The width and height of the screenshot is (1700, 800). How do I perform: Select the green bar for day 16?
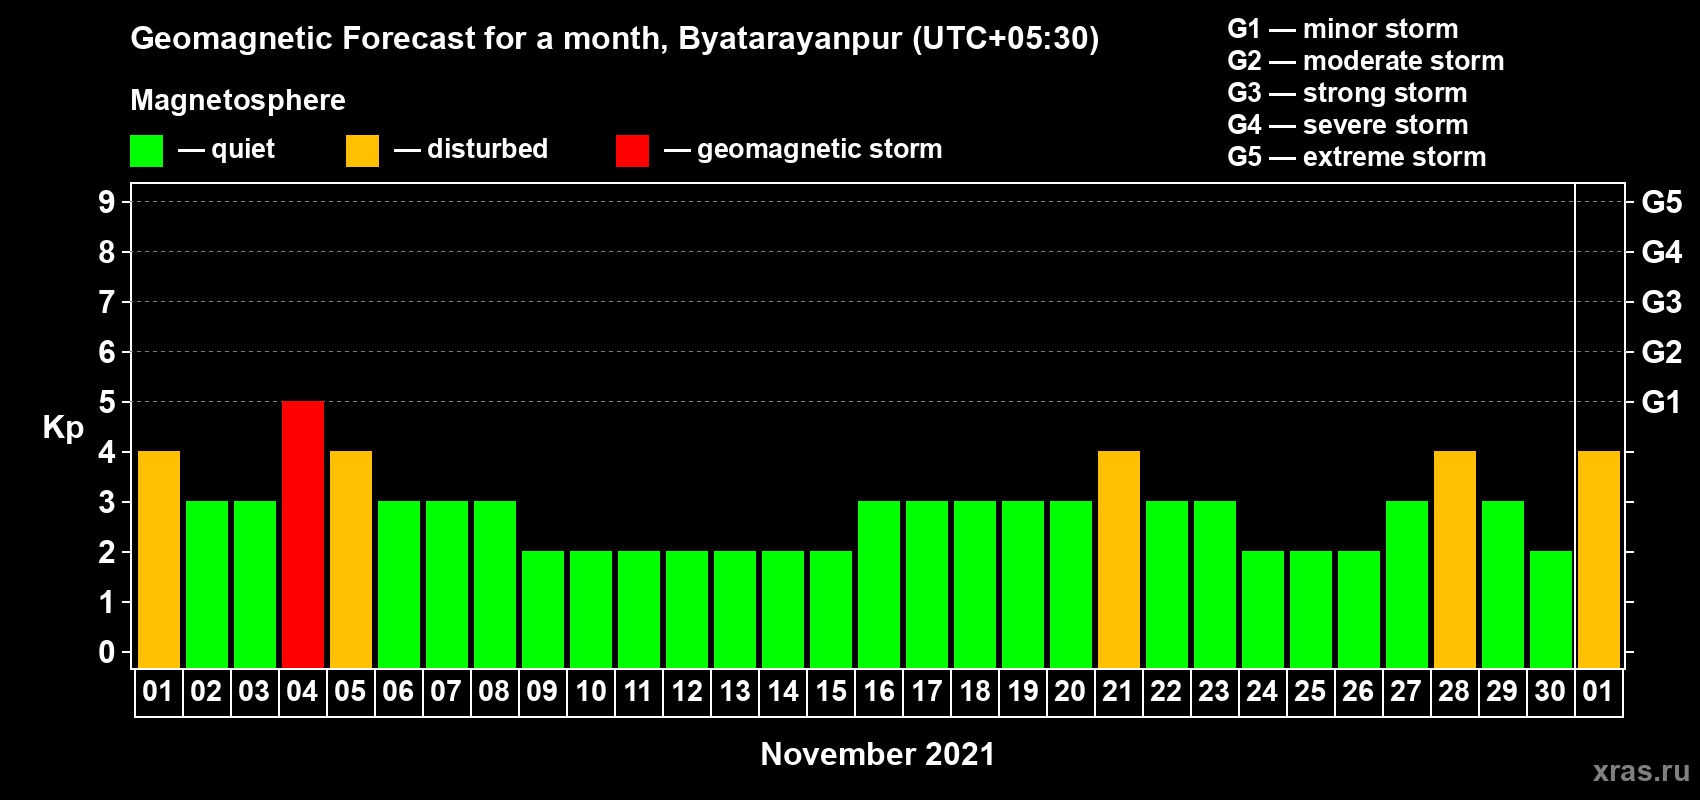(879, 585)
